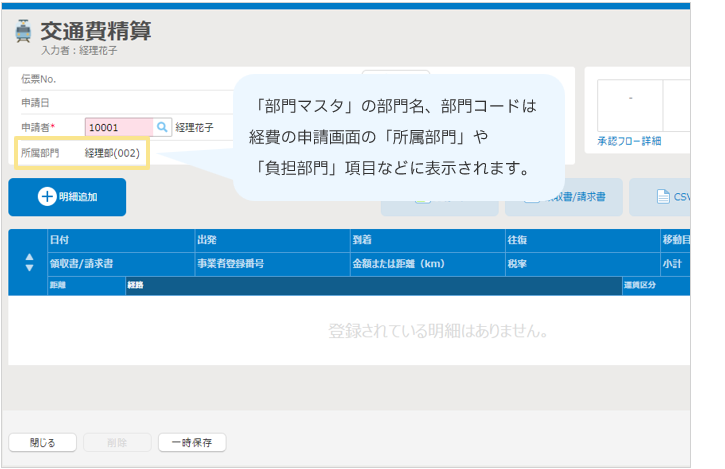
Task: Click the train icon beside 交通費精算 title
Action: pos(23,33)
